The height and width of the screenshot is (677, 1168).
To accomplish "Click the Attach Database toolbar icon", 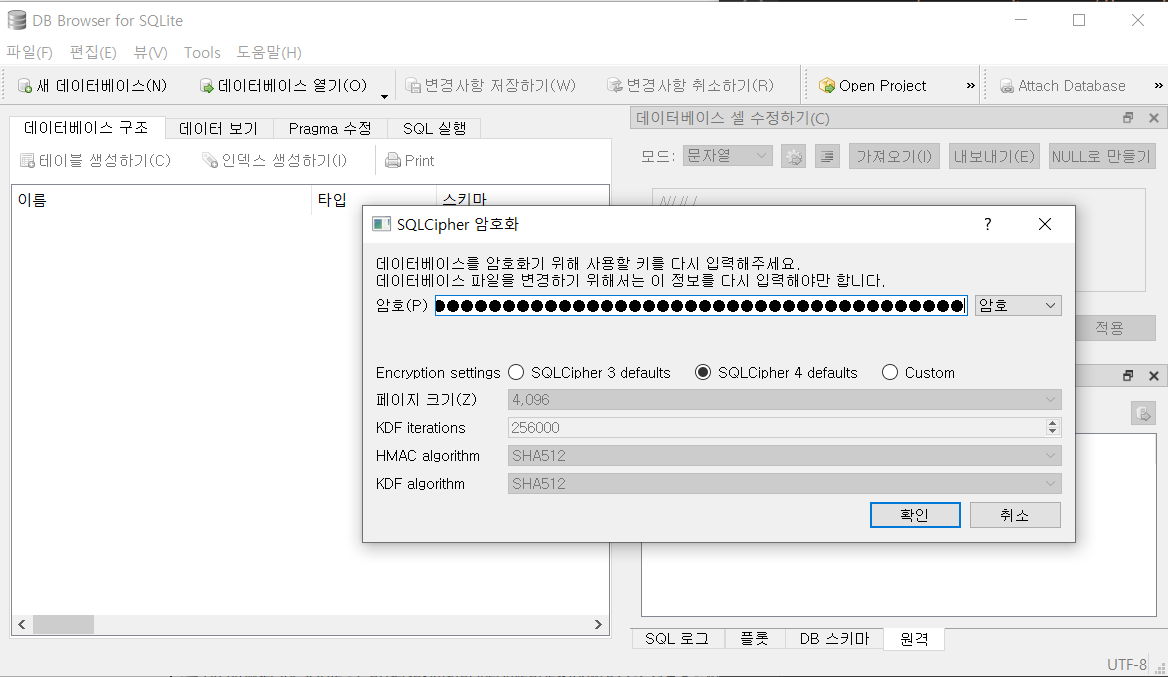I will pyautogui.click(x=1006, y=86).
